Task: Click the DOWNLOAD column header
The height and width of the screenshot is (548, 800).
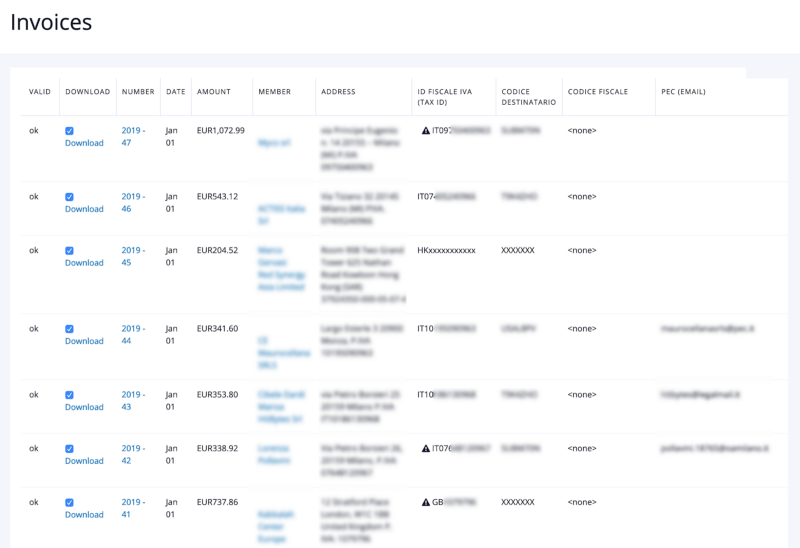Action: (88, 92)
